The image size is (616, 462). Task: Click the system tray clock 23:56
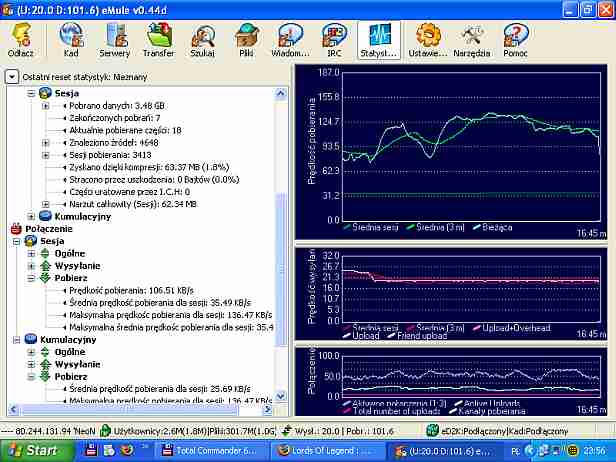(595, 450)
